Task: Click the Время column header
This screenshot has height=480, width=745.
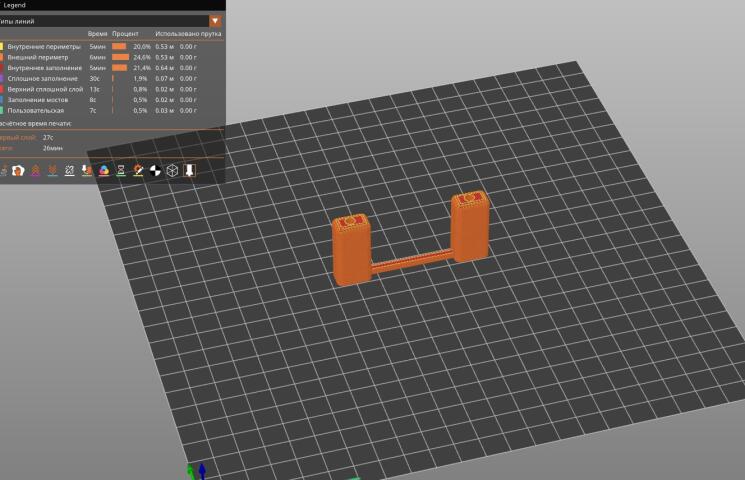Action: [97, 34]
